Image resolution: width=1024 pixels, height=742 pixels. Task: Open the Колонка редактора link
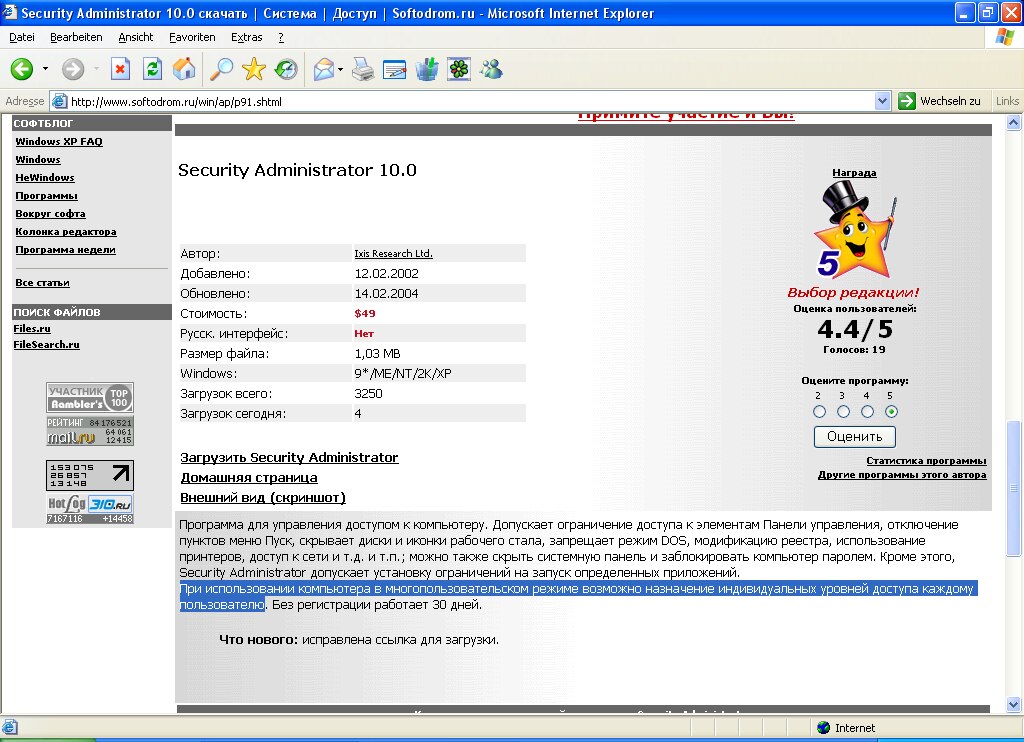(x=66, y=231)
